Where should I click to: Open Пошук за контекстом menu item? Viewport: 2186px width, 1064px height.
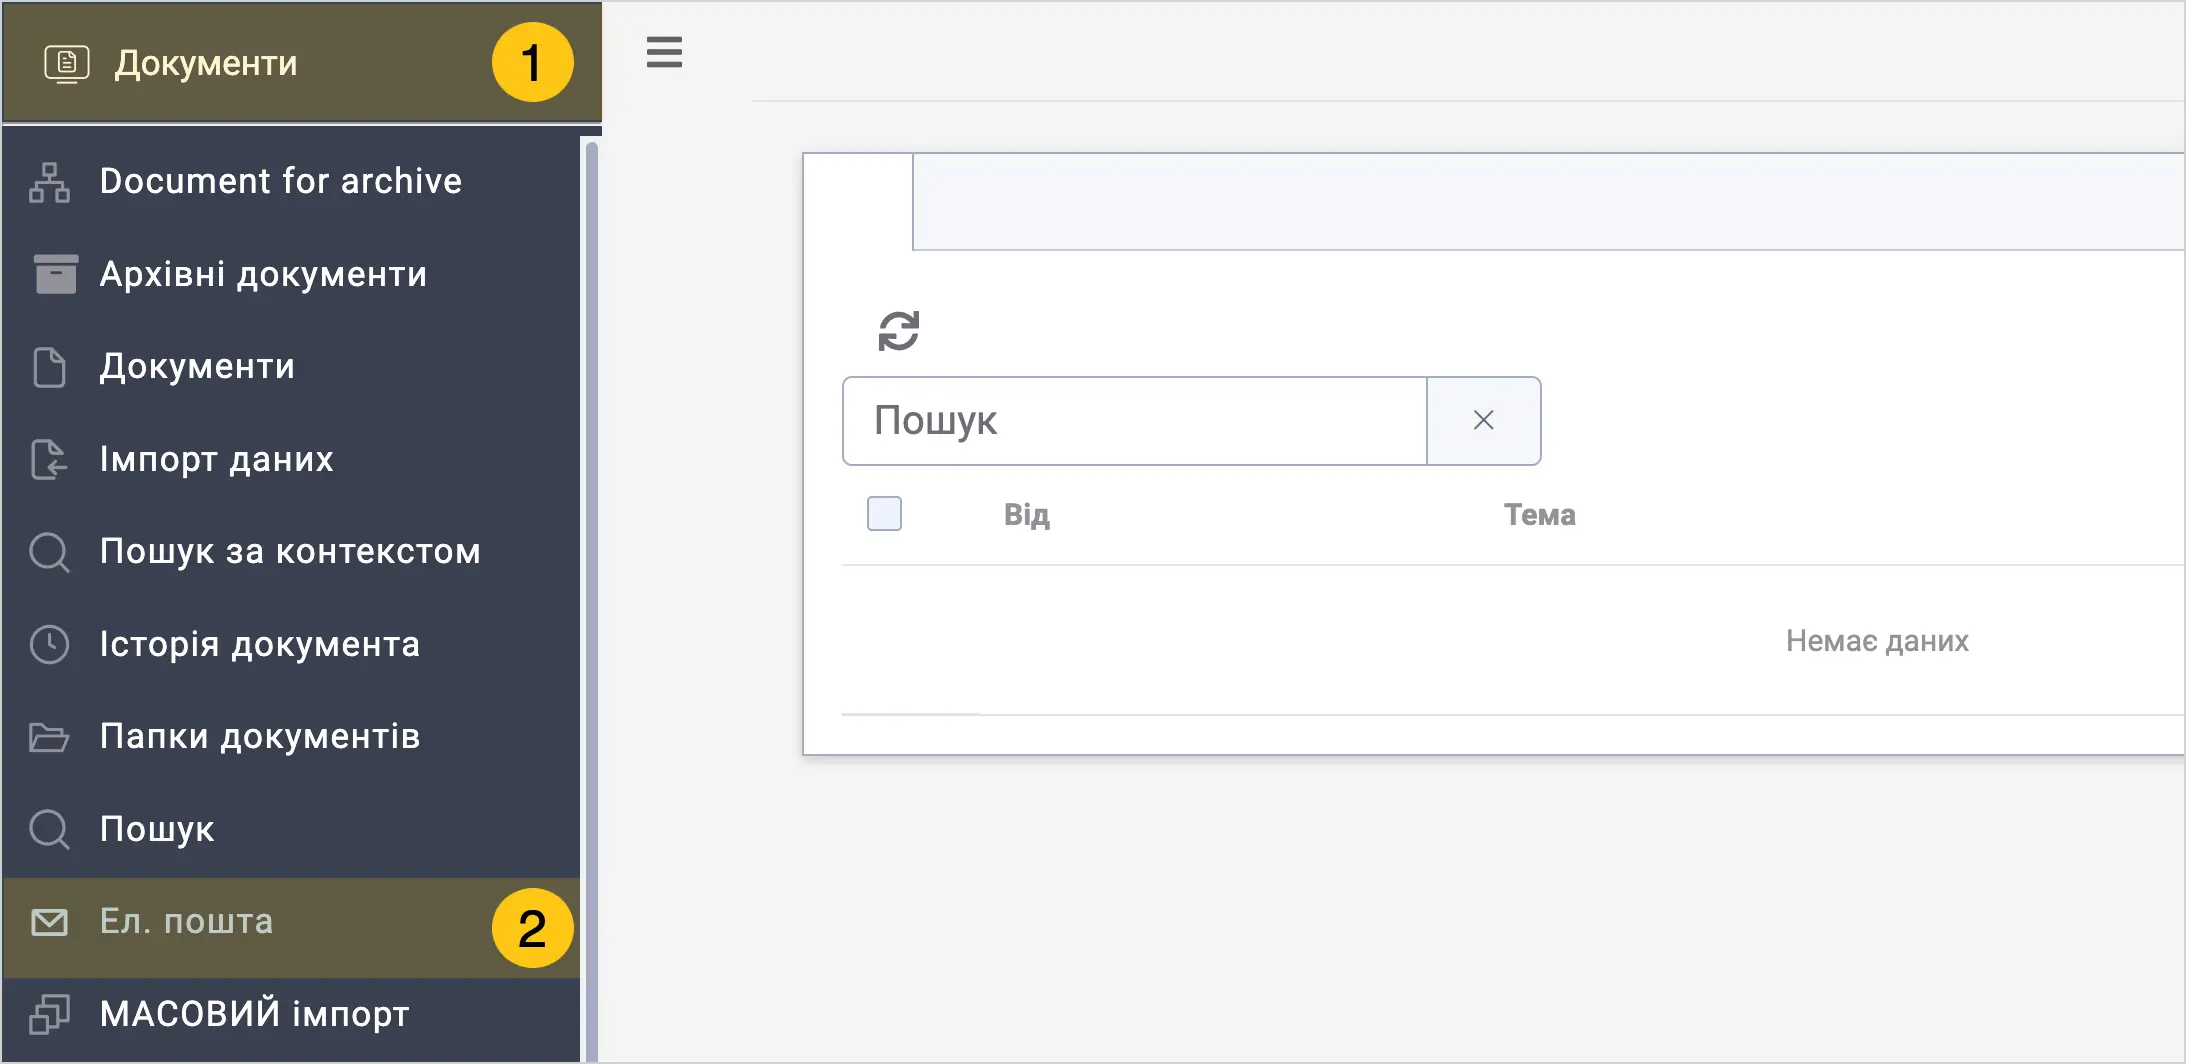point(291,552)
